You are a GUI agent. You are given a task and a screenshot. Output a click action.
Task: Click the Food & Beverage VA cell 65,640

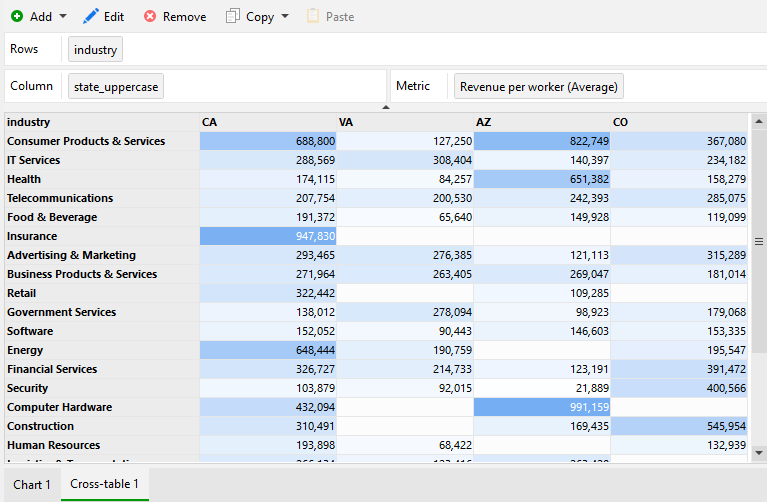405,217
